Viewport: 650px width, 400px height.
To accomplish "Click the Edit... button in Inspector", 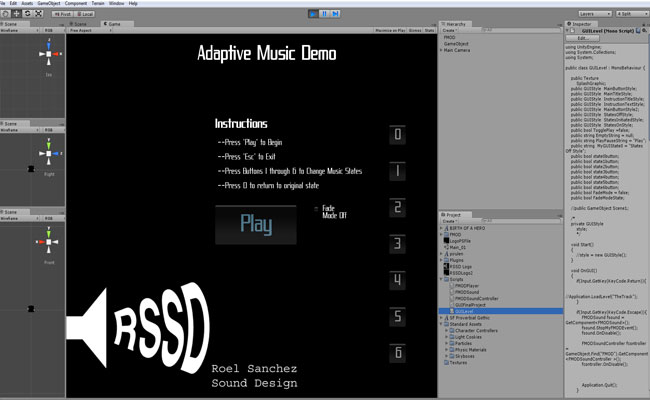I will (582, 38).
